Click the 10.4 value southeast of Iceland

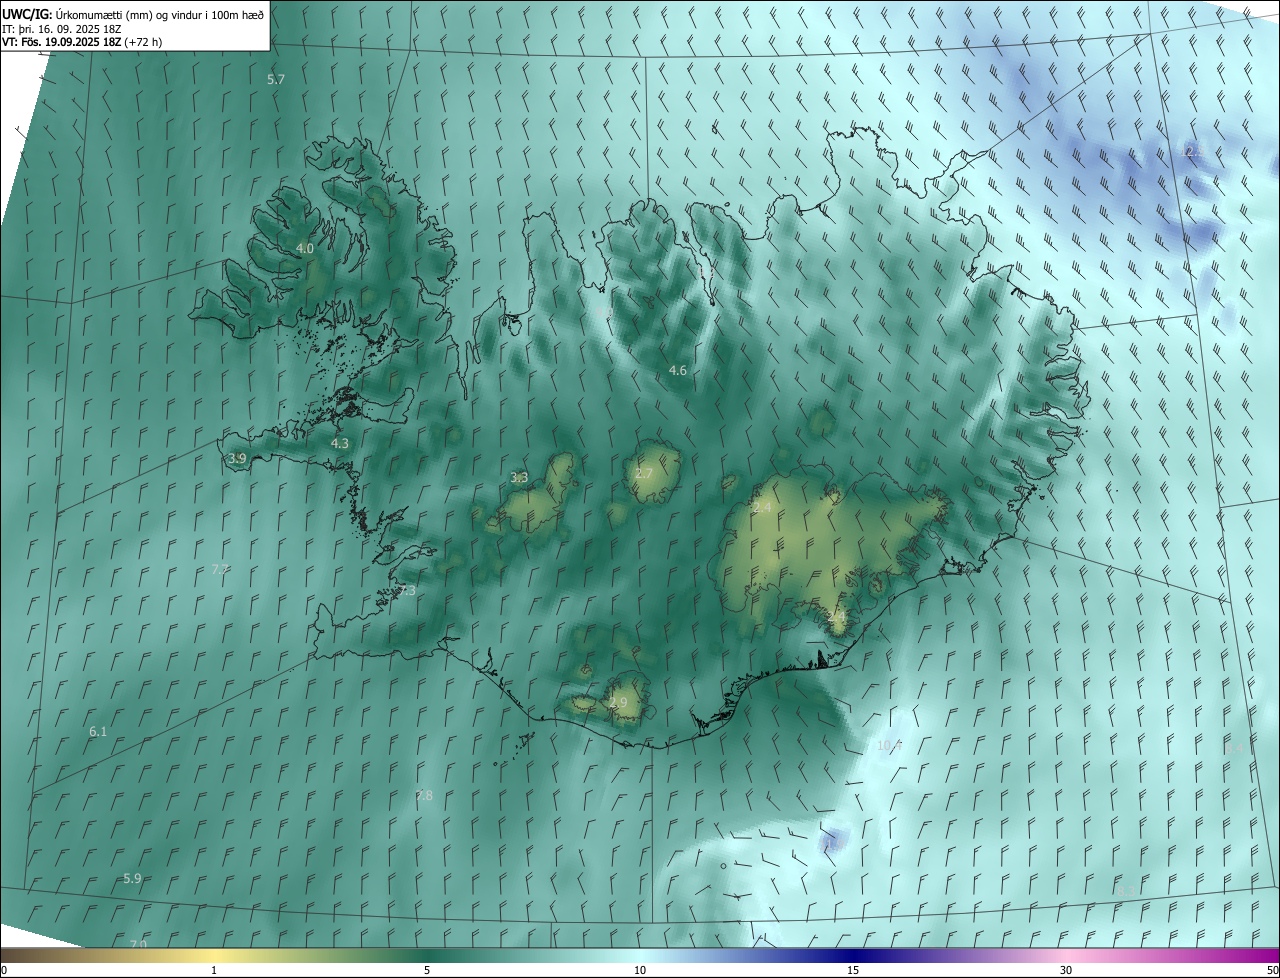(x=889, y=745)
